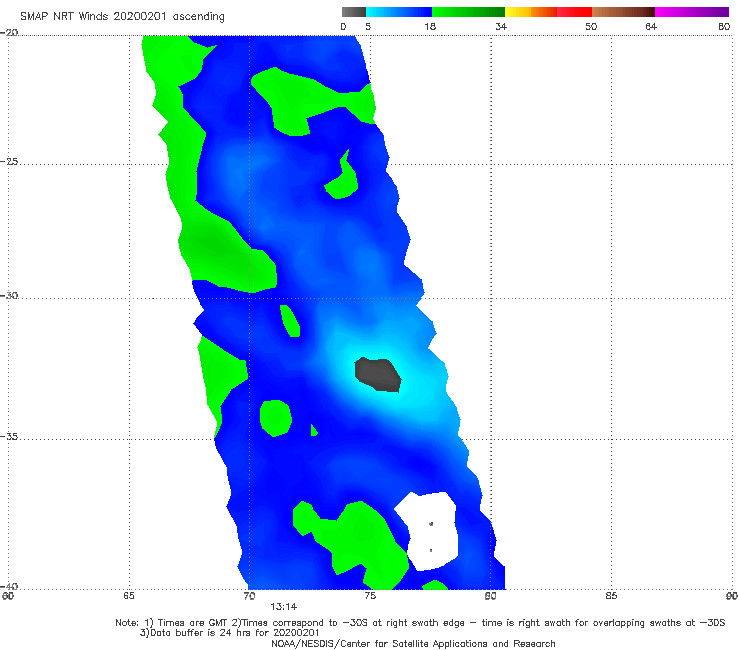Click the color bar label '5'

point(368,26)
